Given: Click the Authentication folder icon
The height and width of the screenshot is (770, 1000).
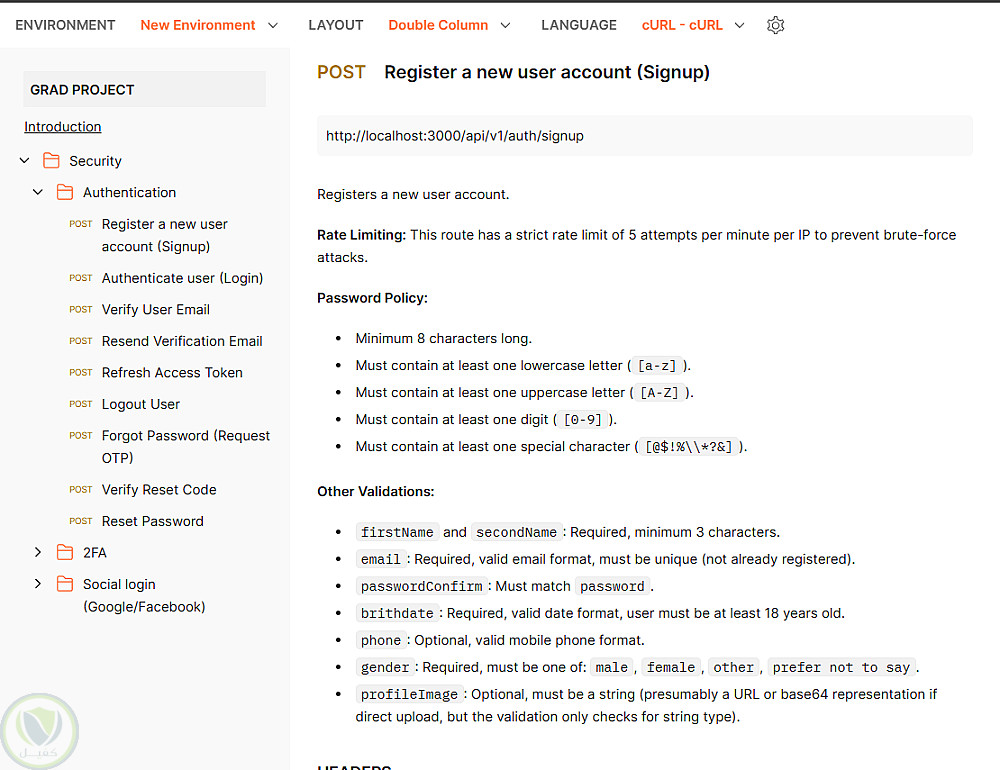Looking at the screenshot, I should (x=65, y=192).
